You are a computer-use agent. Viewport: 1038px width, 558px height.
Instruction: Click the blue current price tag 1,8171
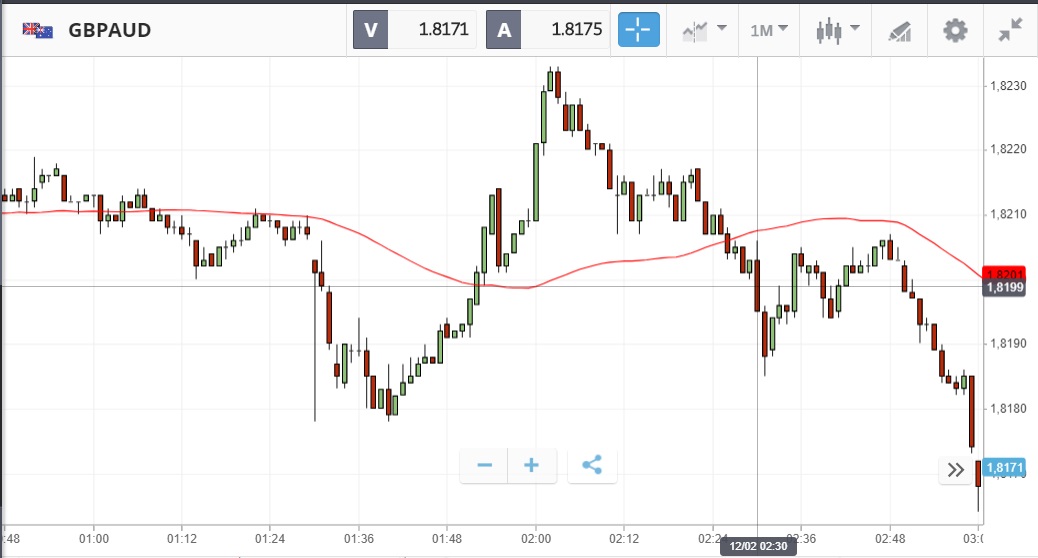pos(1002,467)
